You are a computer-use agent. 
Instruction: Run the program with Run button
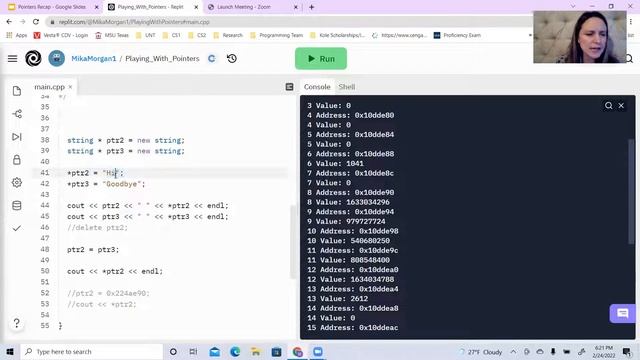[x=321, y=59]
